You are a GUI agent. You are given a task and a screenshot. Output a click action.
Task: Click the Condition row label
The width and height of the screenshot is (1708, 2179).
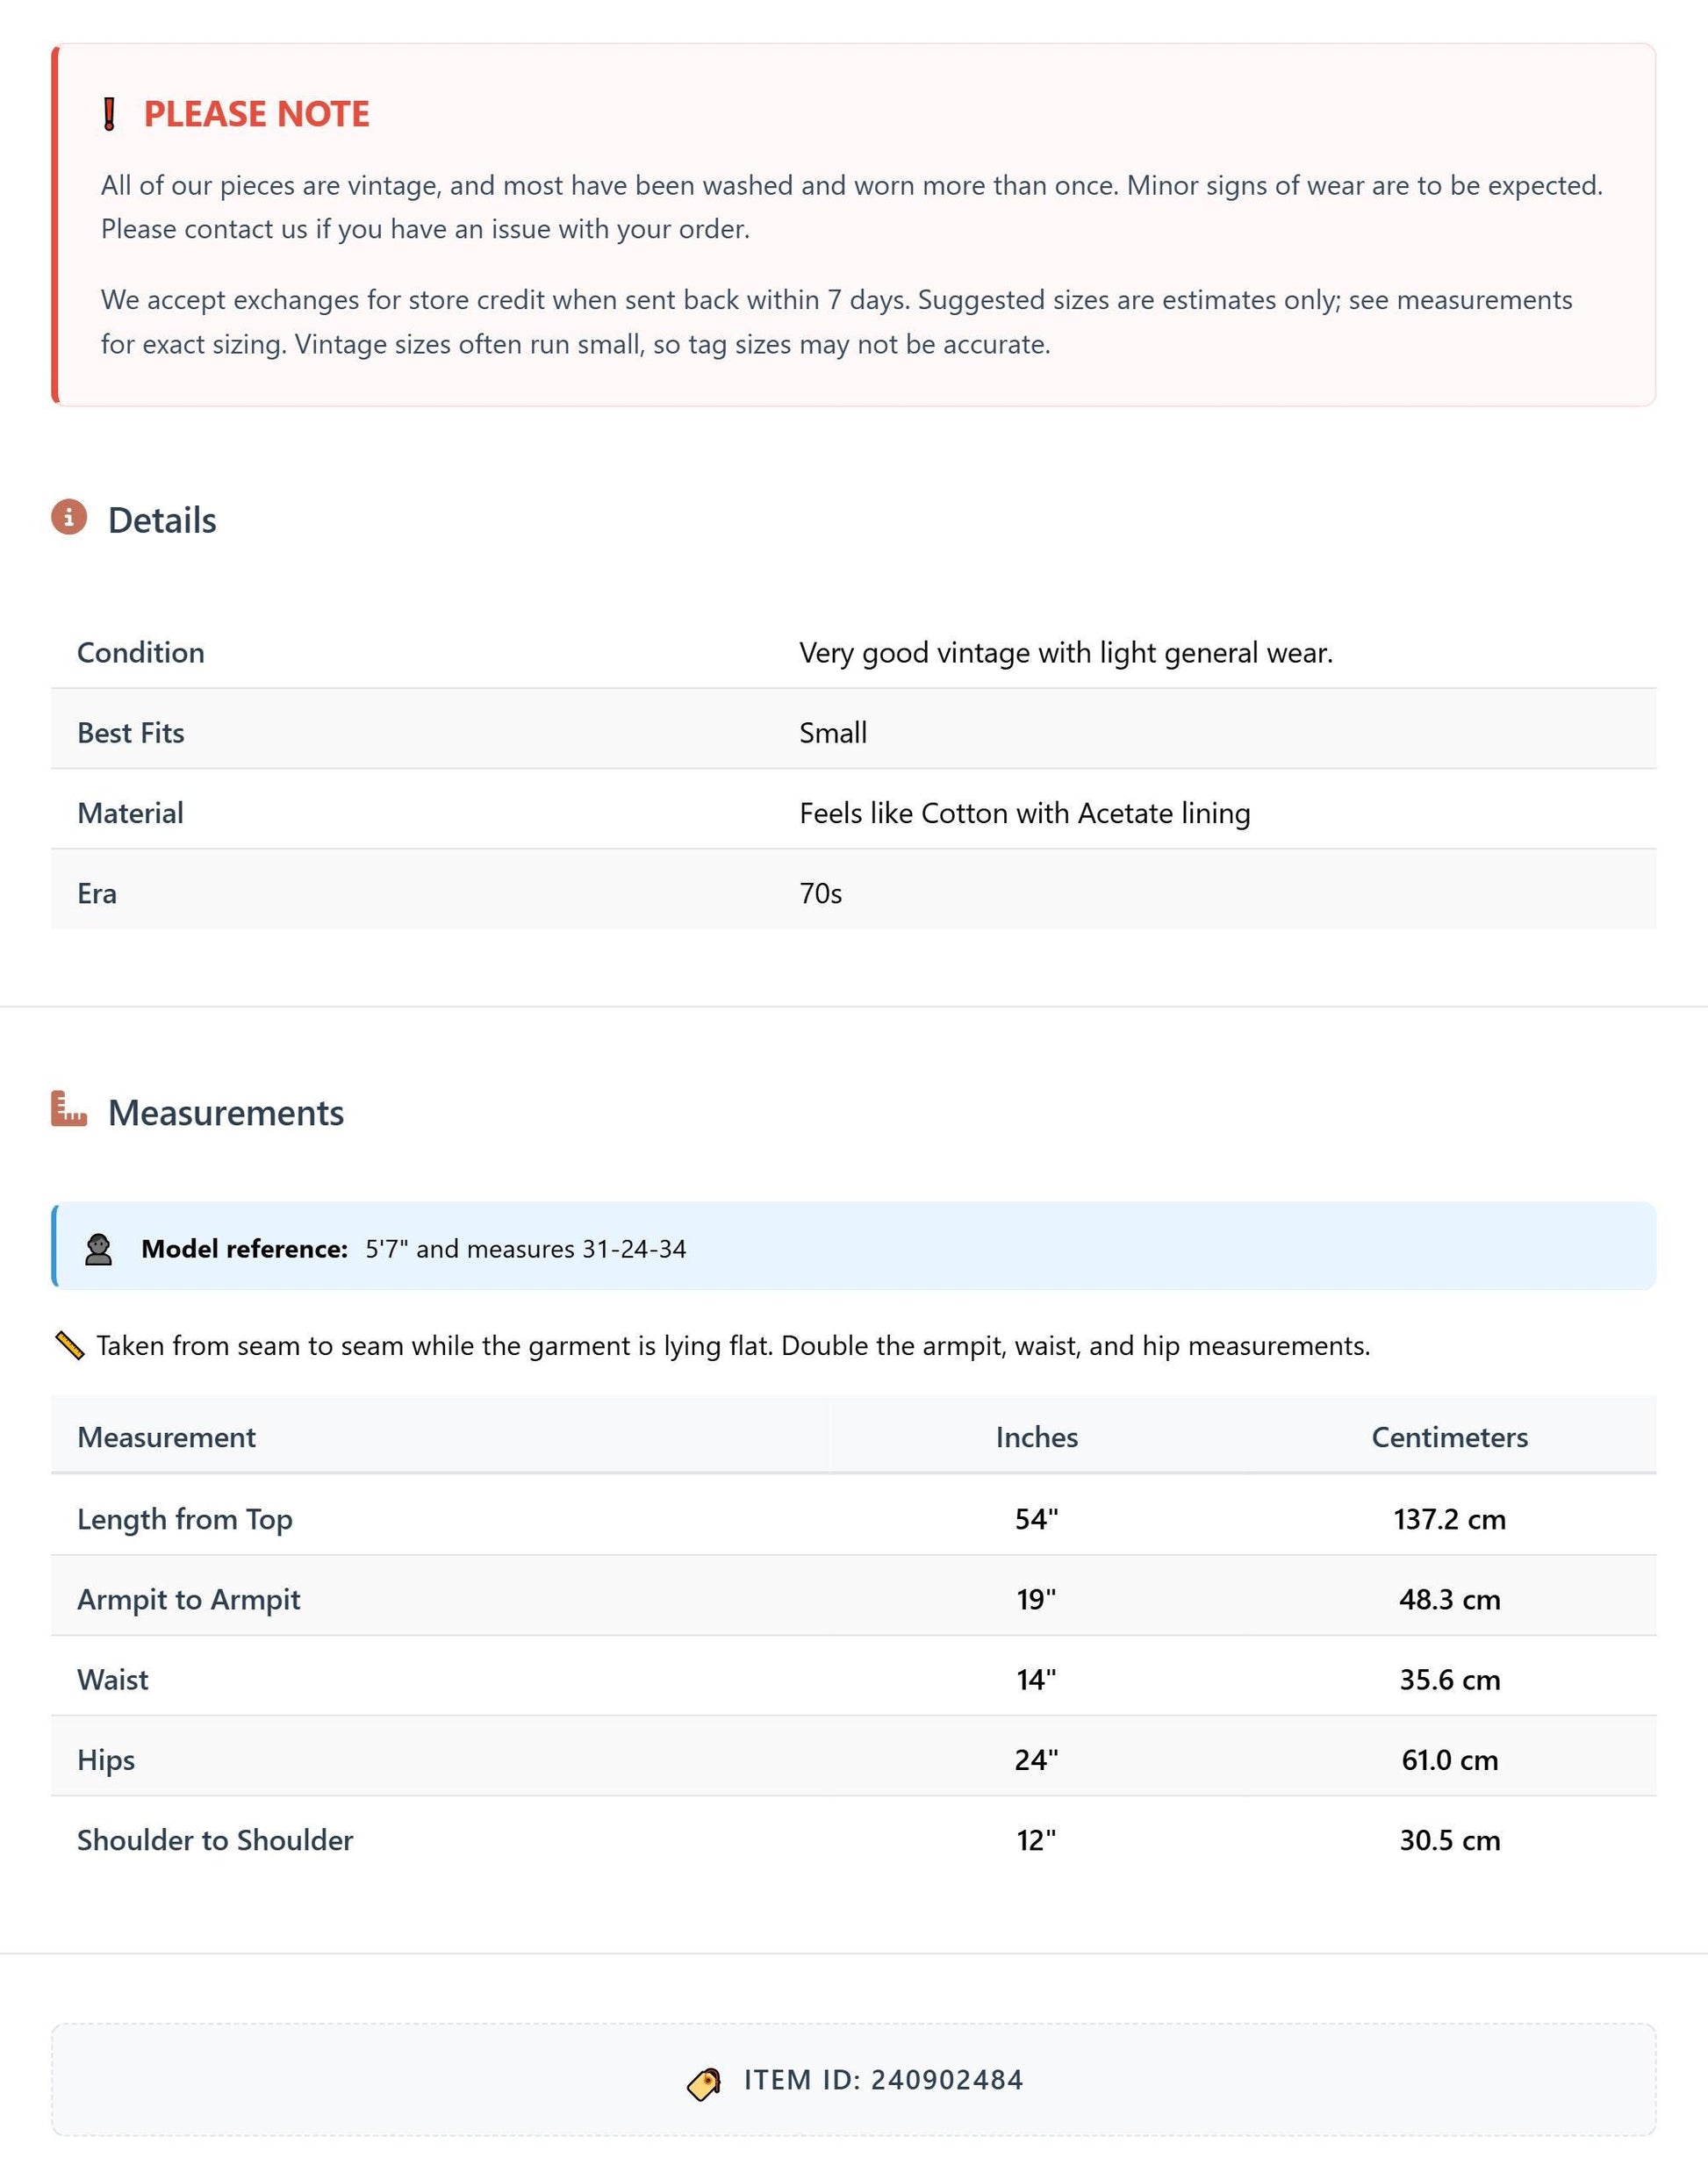pyautogui.click(x=141, y=653)
